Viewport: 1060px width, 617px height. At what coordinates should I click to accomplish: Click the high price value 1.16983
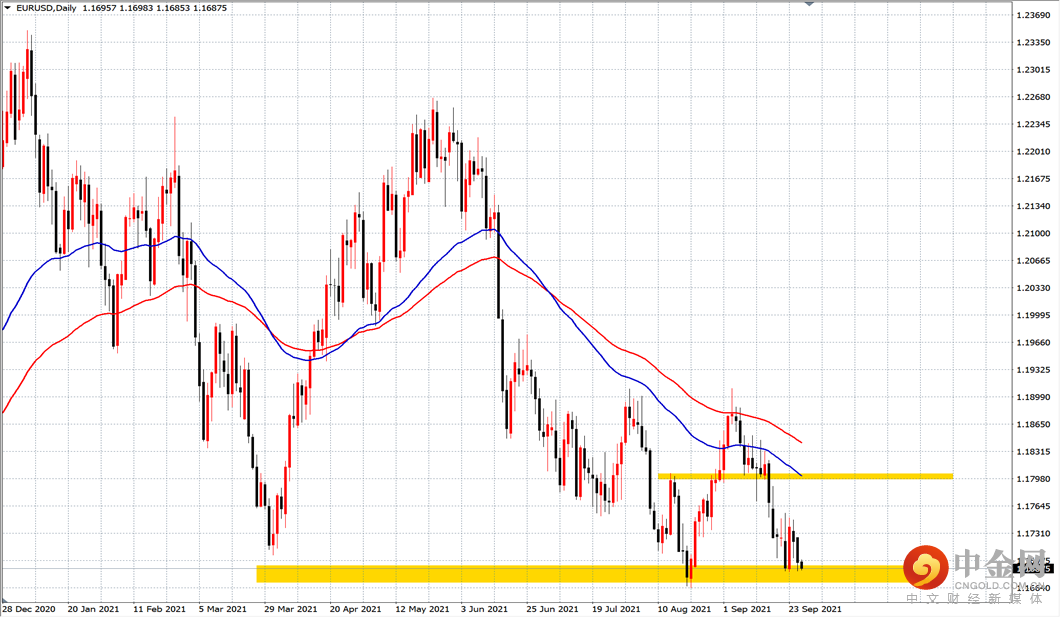coord(136,8)
